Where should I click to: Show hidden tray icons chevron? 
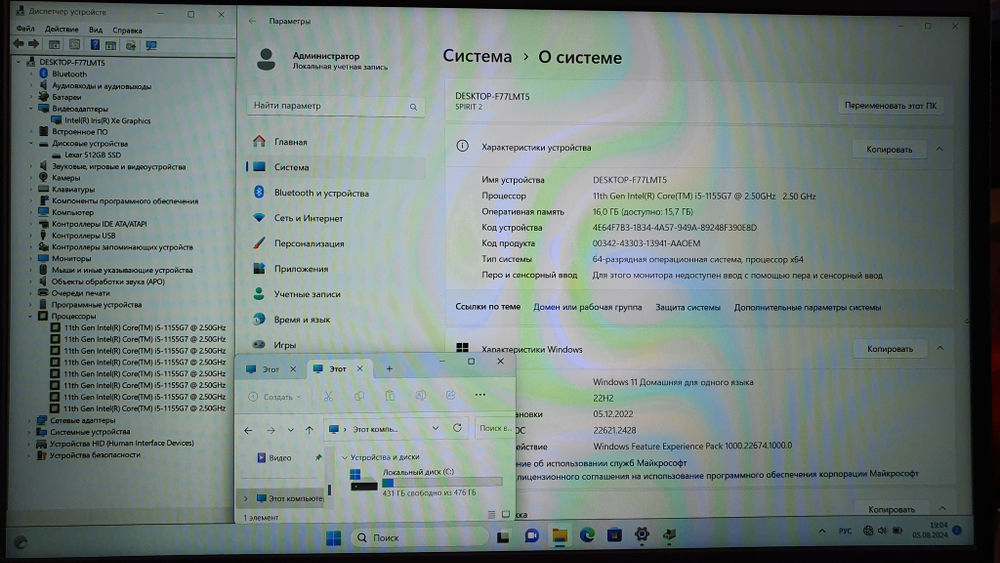822,530
